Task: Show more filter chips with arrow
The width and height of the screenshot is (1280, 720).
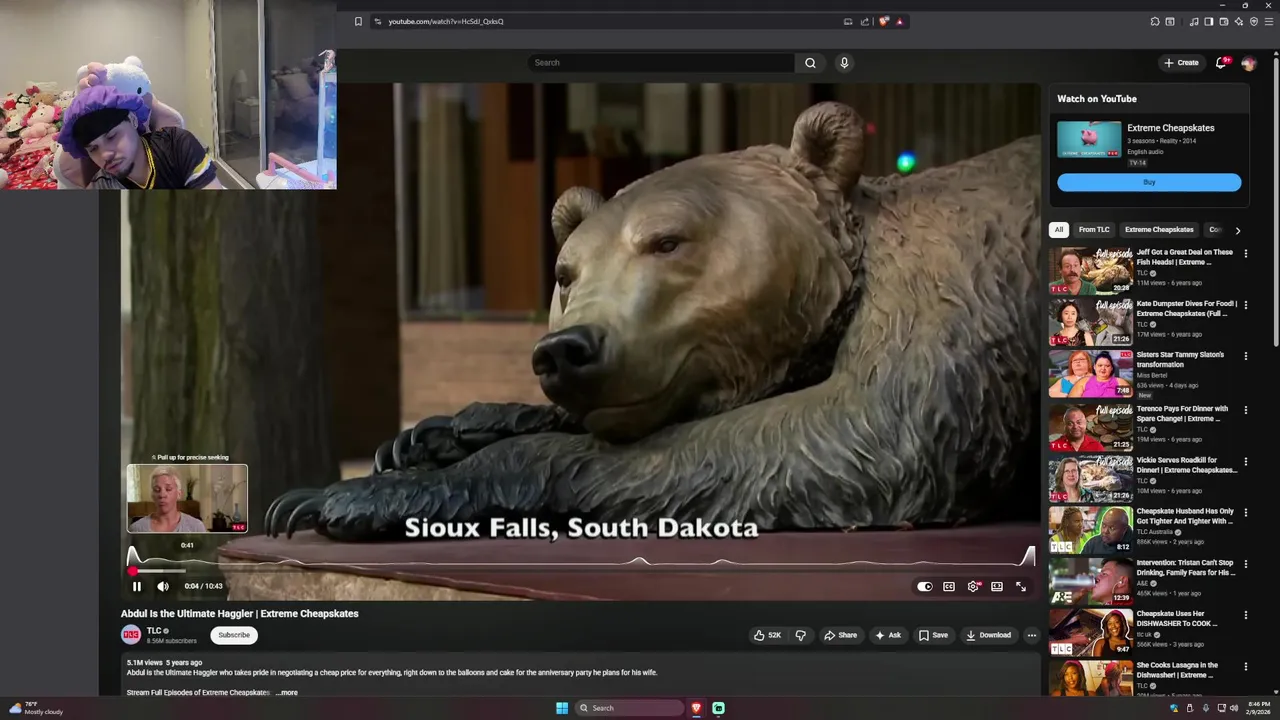Action: click(1237, 230)
